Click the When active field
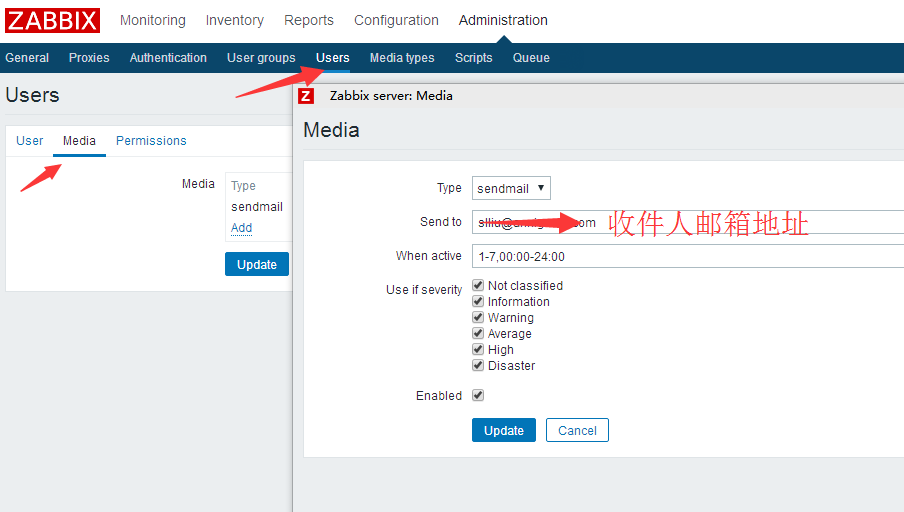The width and height of the screenshot is (904, 512). 687,256
